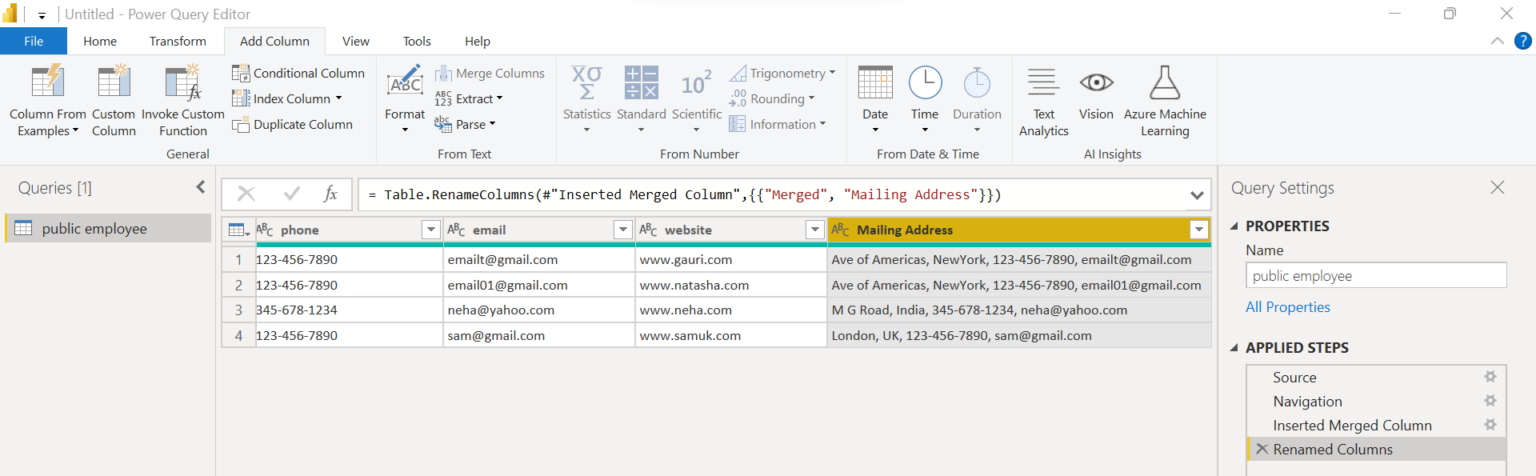Image resolution: width=1536 pixels, height=476 pixels.
Task: Open the All Properties link
Action: coord(1288,307)
